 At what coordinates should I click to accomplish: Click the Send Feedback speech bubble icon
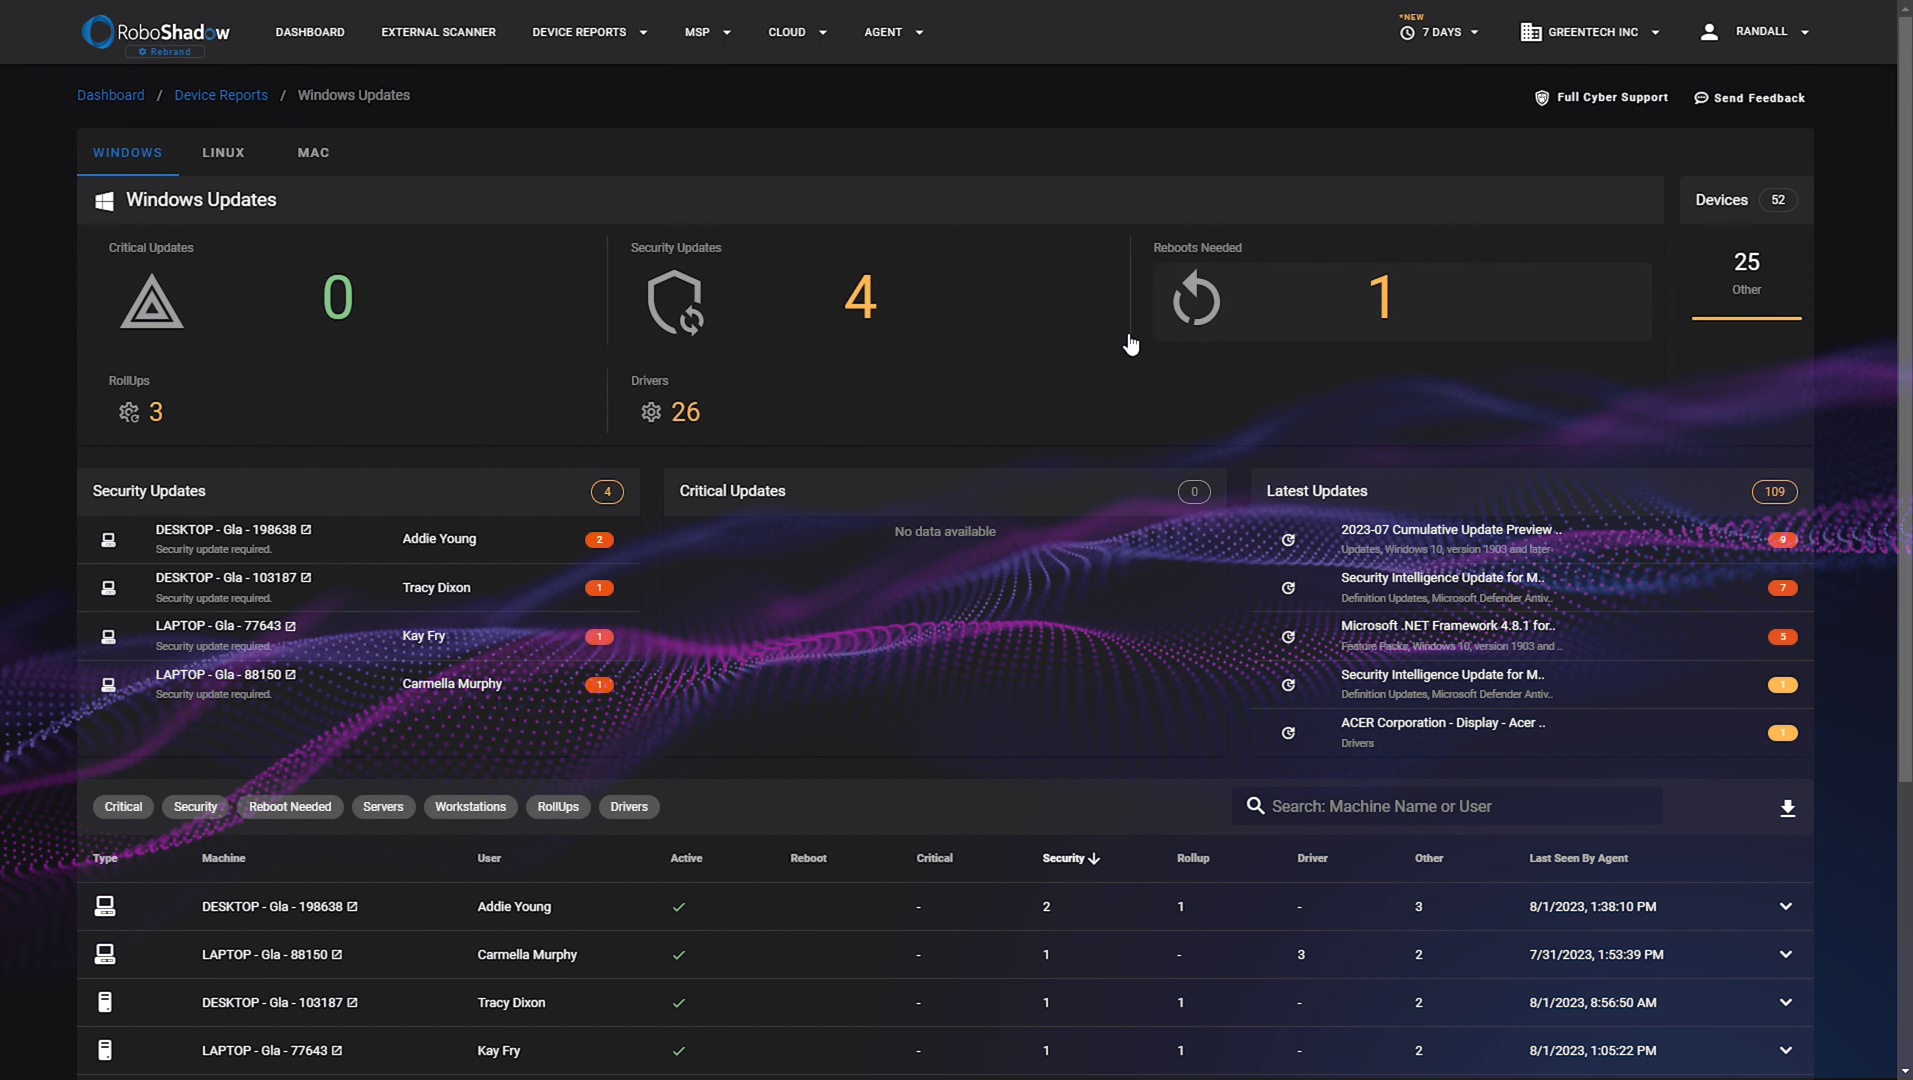click(x=1701, y=97)
